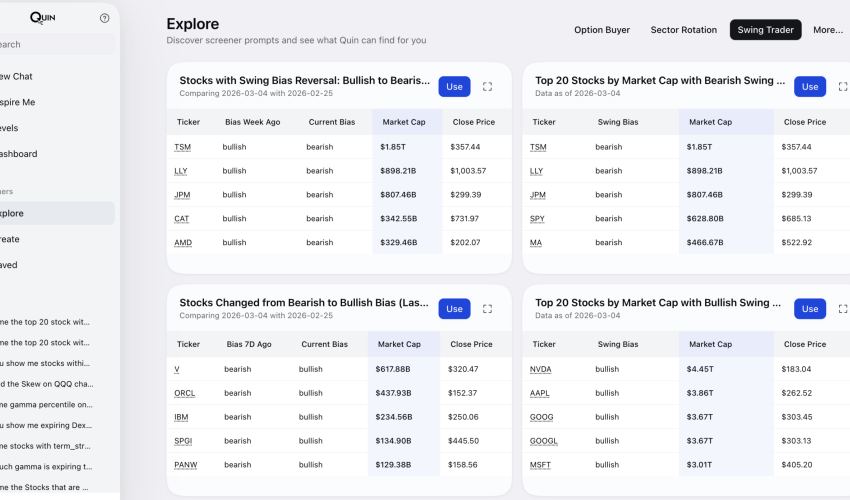Click LLY ticker in Swing Bias Reversal card

[x=181, y=171]
